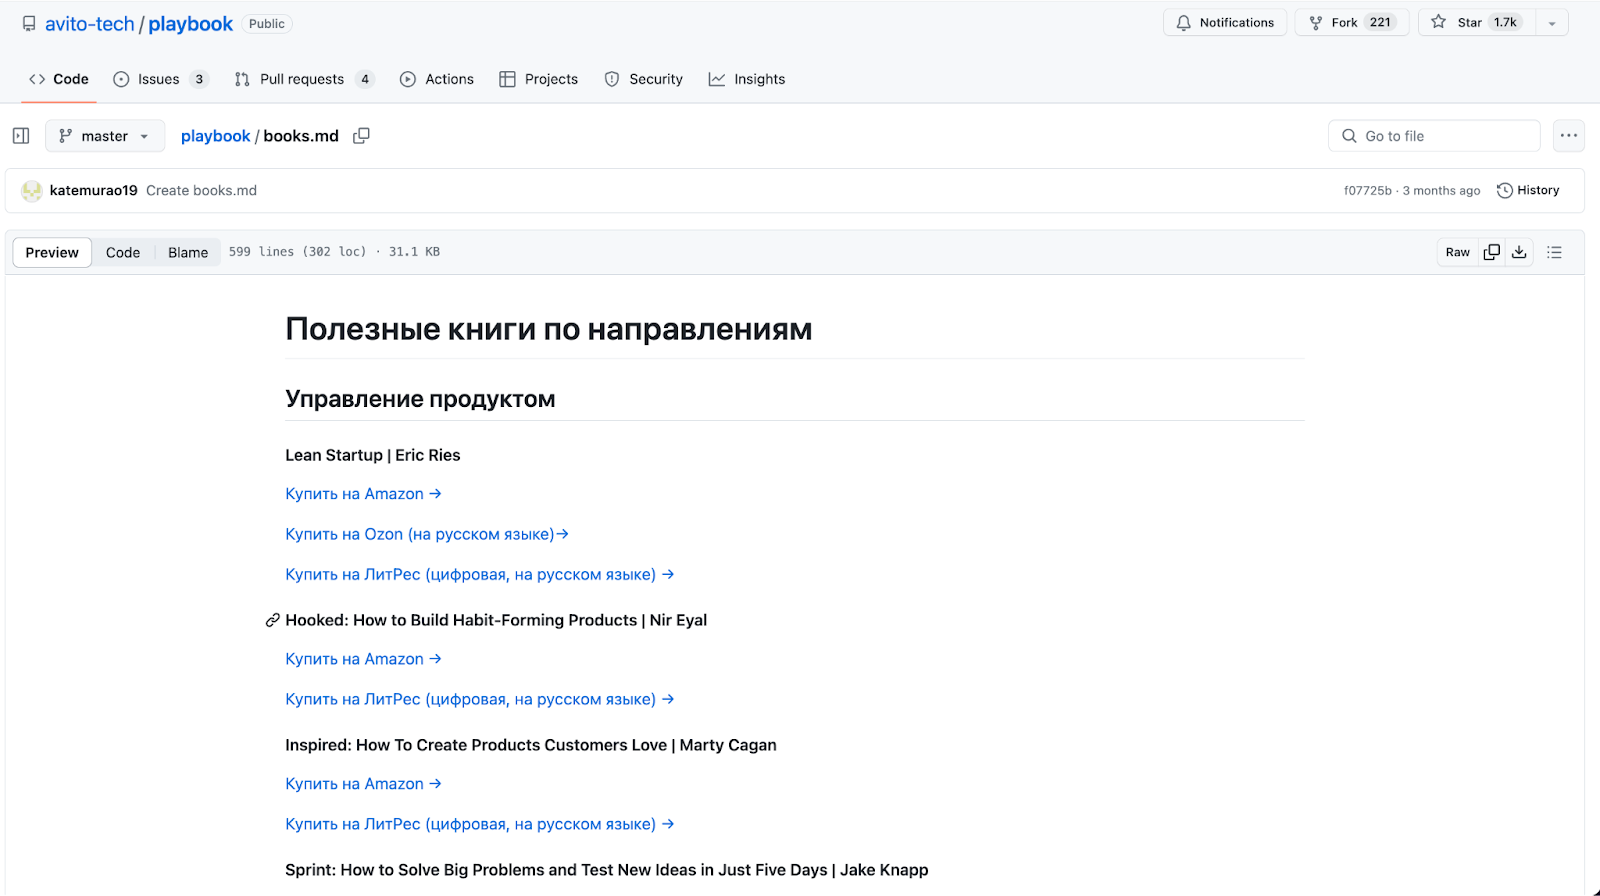This screenshot has width=1600, height=896.
Task: Open the master branch dropdown
Action: (105, 136)
